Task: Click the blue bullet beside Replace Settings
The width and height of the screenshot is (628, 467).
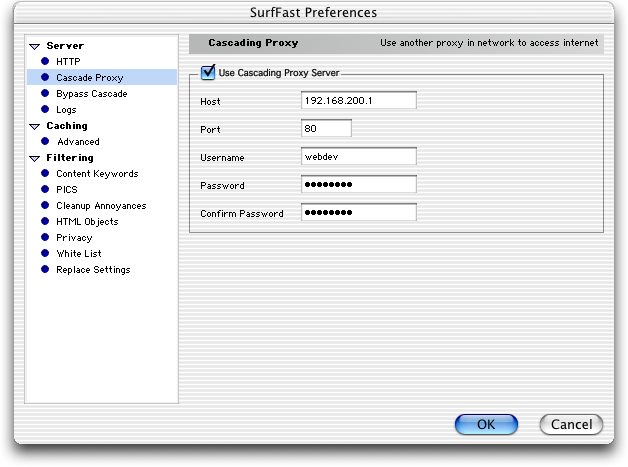Action: coord(45,269)
